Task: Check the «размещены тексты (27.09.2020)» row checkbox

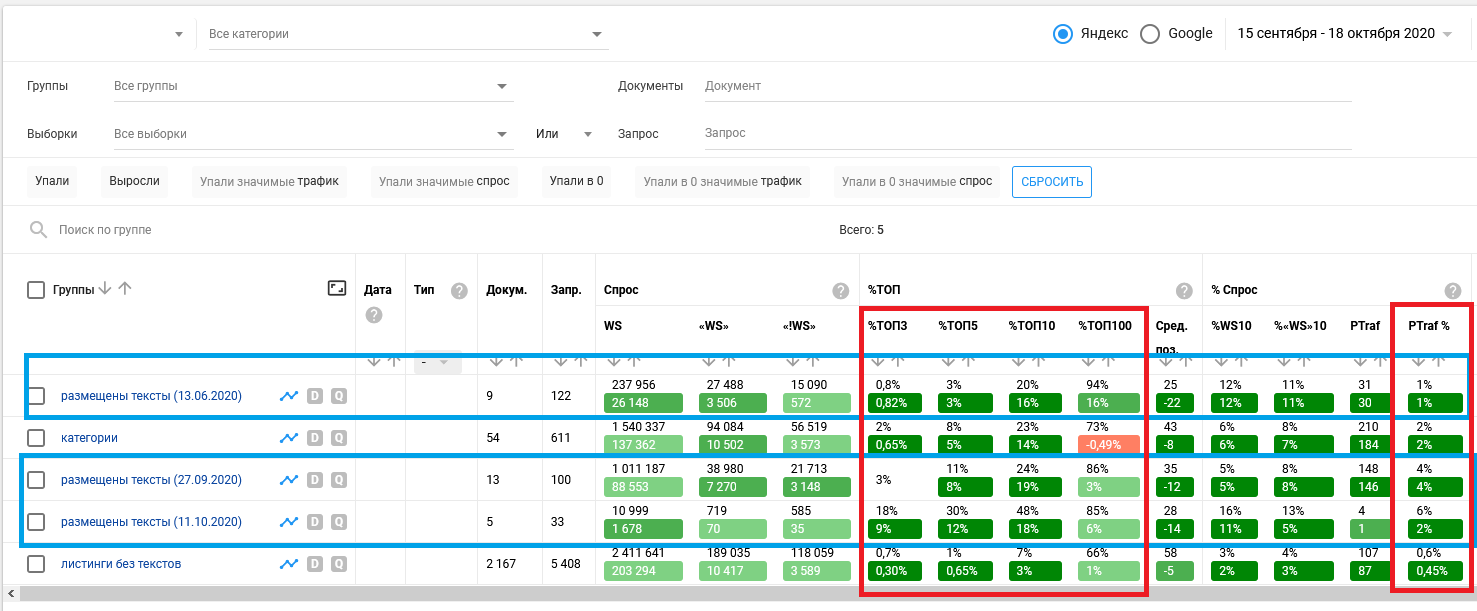Action: point(36,480)
